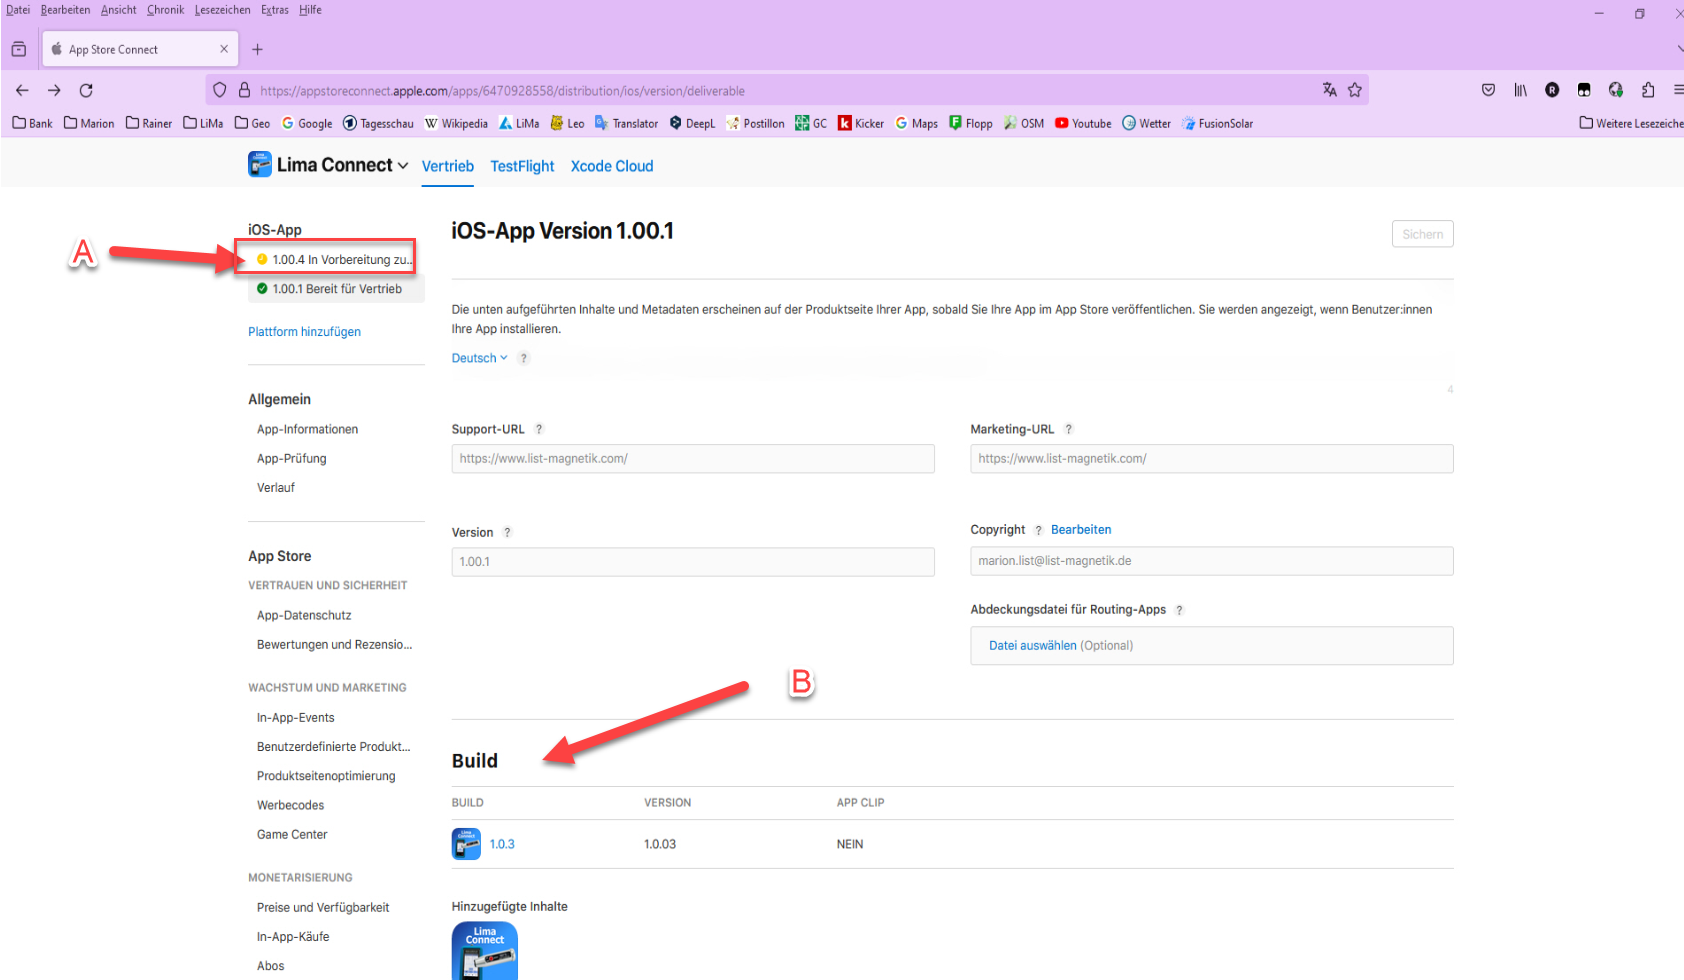The width and height of the screenshot is (1684, 980).
Task: Bookmark this page with the star icon
Action: tap(1355, 90)
